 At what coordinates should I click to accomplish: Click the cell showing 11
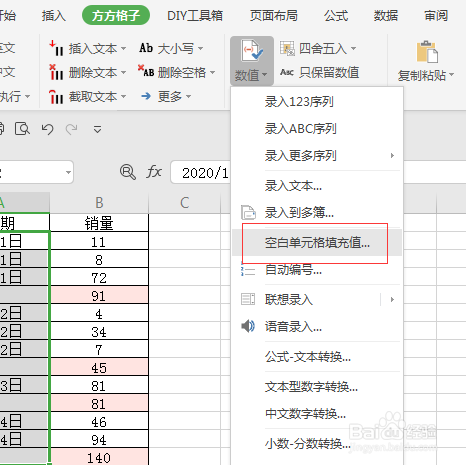point(99,241)
